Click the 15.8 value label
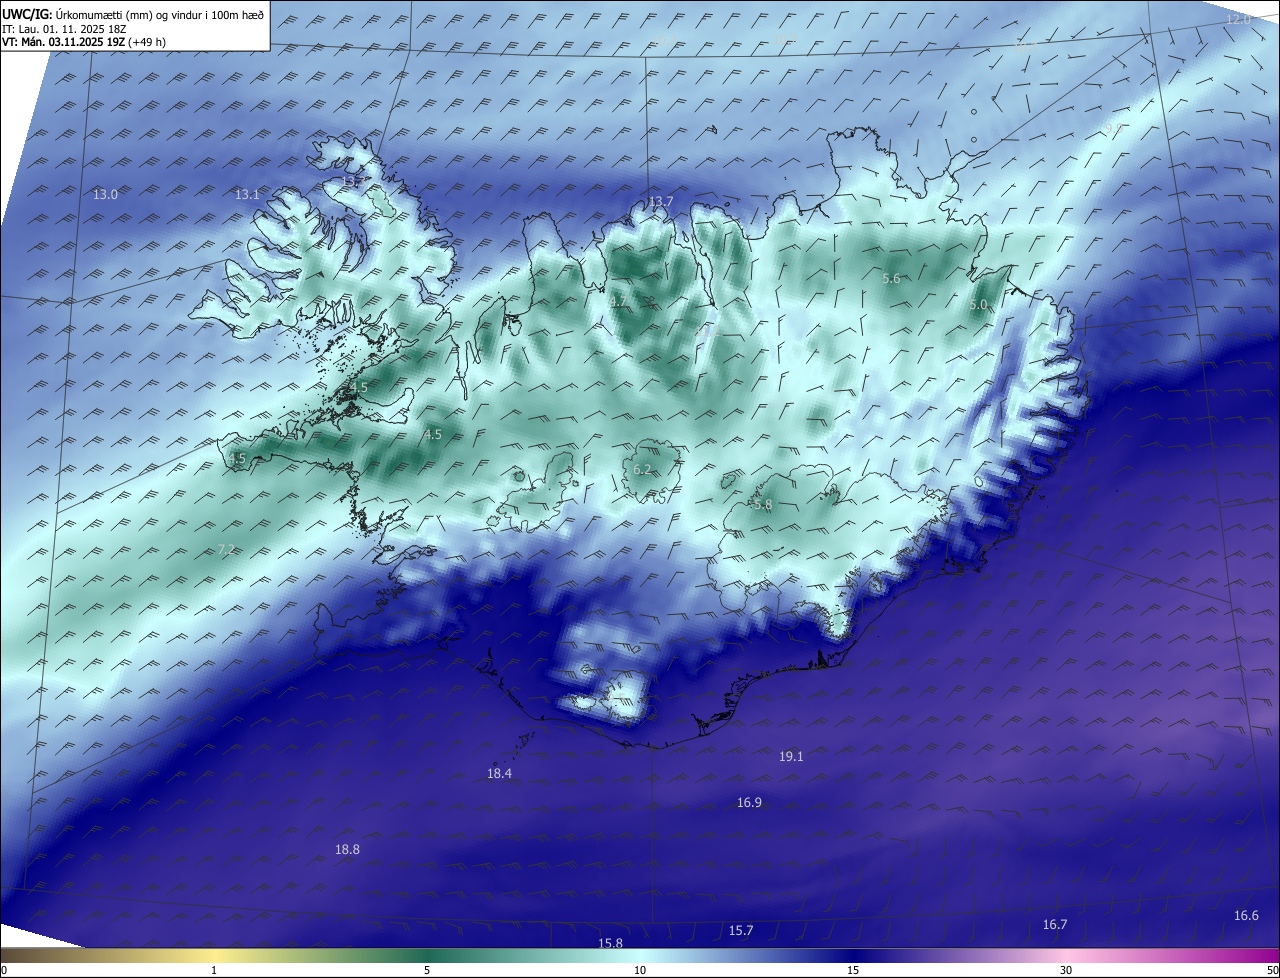 pyautogui.click(x=610, y=942)
